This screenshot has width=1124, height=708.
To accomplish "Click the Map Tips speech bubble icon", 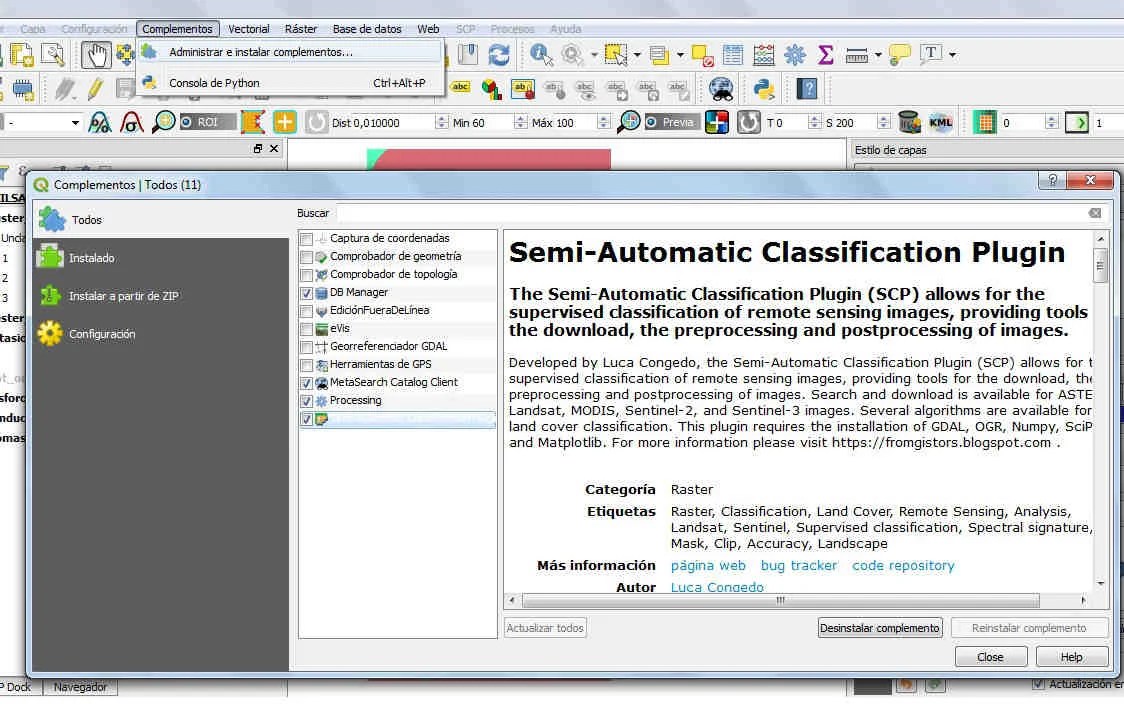I will [899, 54].
